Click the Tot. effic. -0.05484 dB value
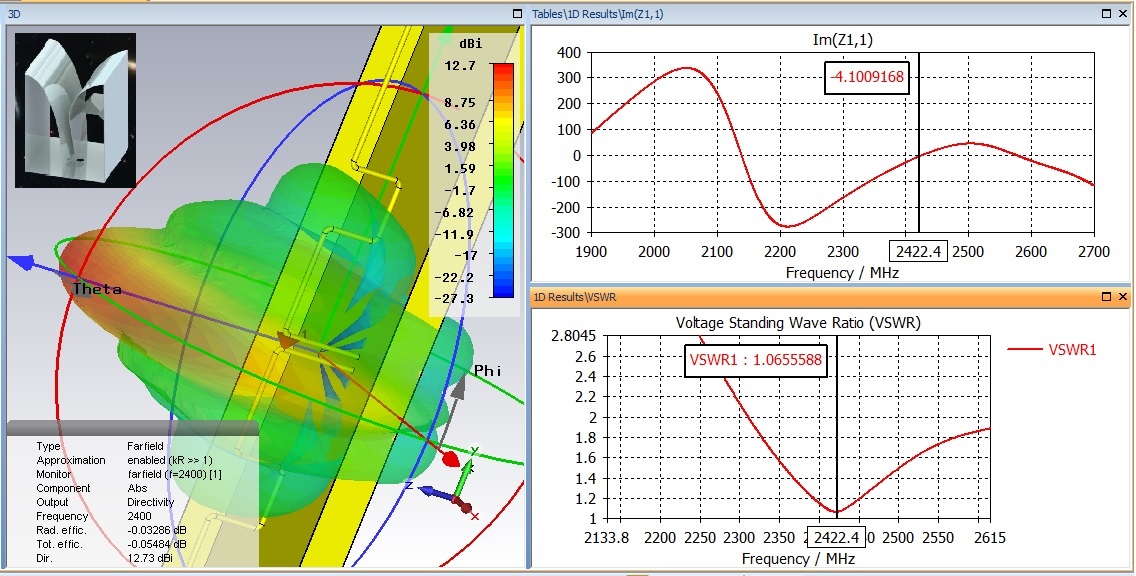 pyautogui.click(x=157, y=544)
